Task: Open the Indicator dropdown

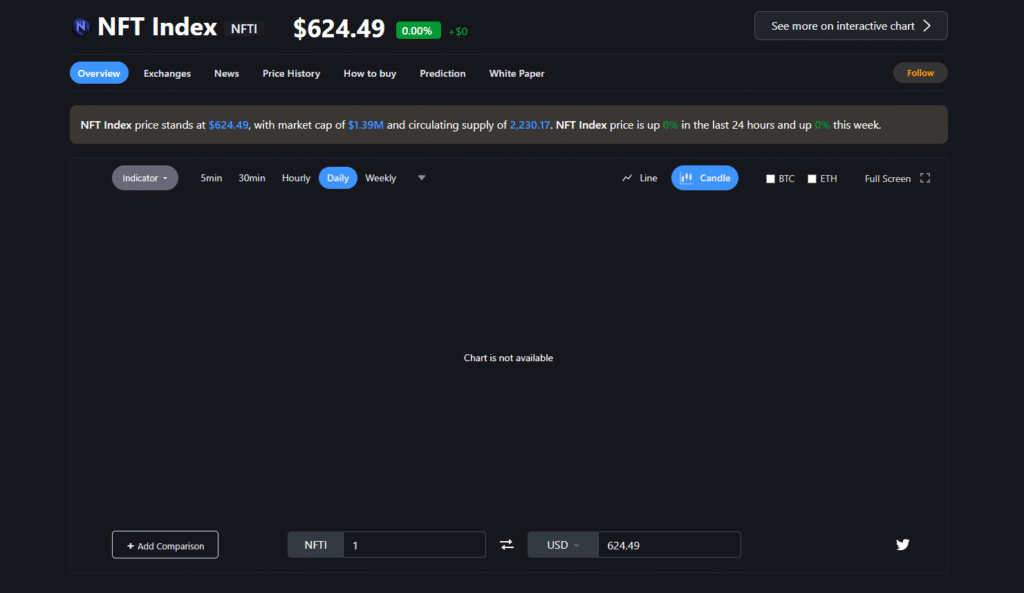Action: (145, 178)
